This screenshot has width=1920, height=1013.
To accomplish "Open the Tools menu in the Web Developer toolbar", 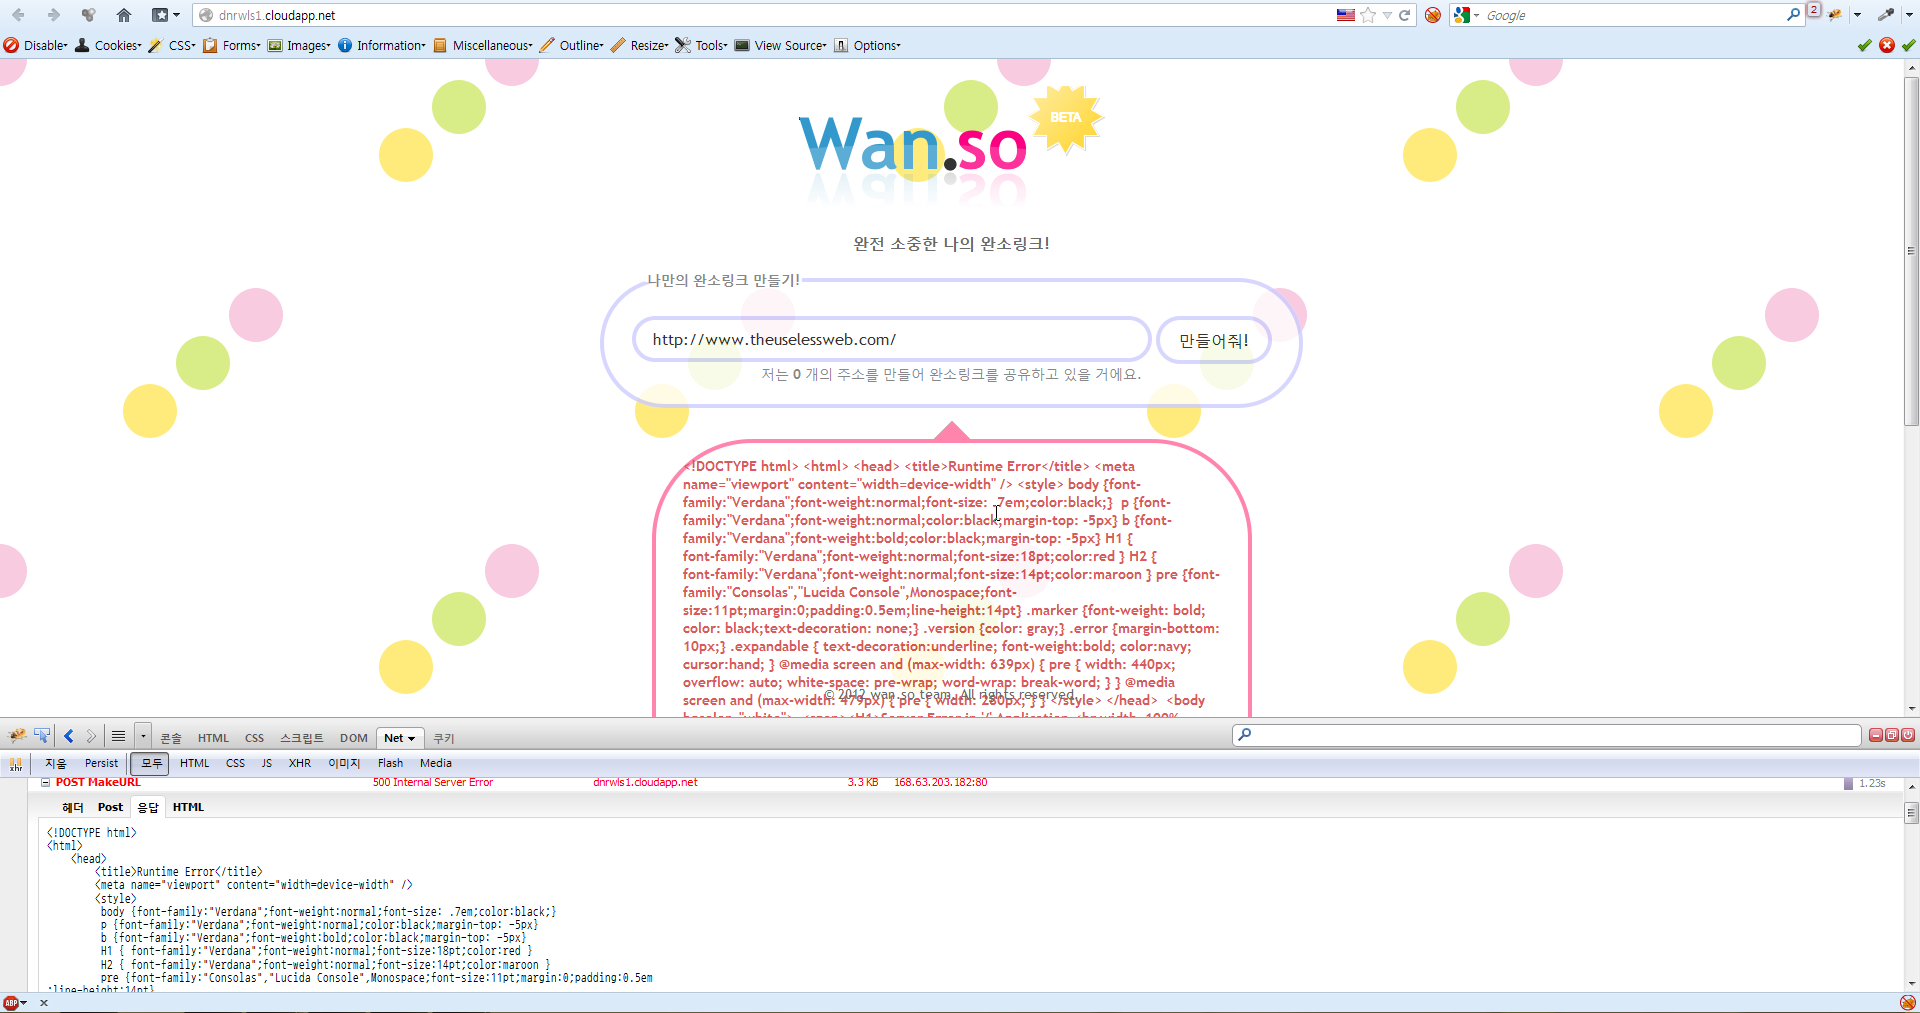I will [702, 45].
